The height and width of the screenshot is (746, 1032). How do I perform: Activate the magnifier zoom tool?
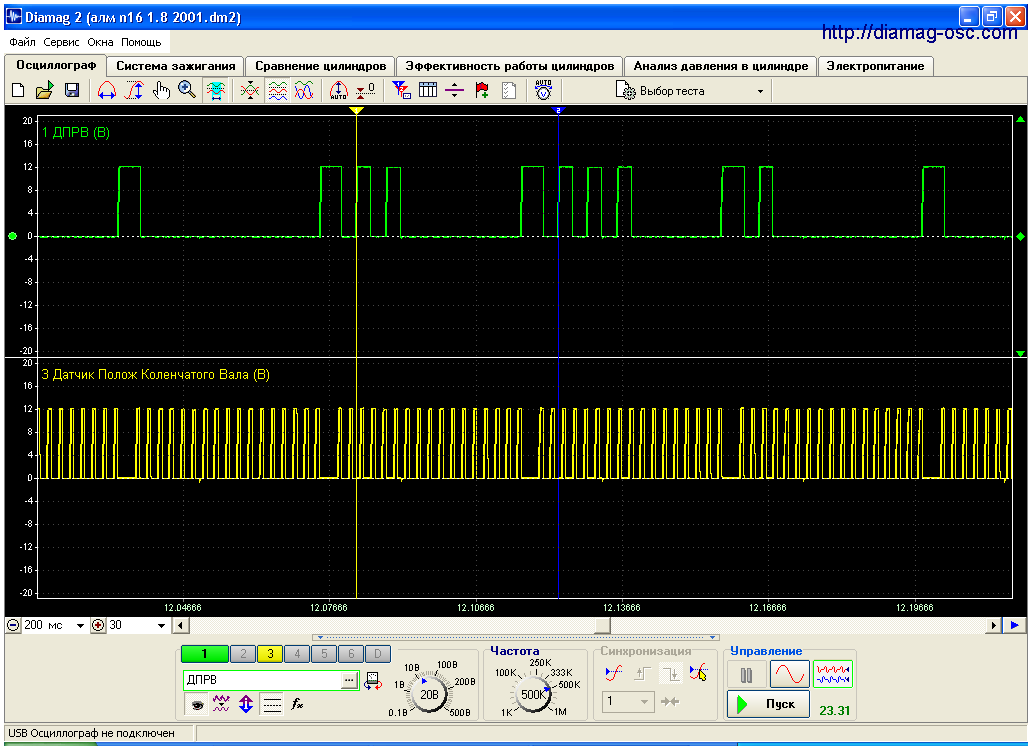tap(188, 90)
